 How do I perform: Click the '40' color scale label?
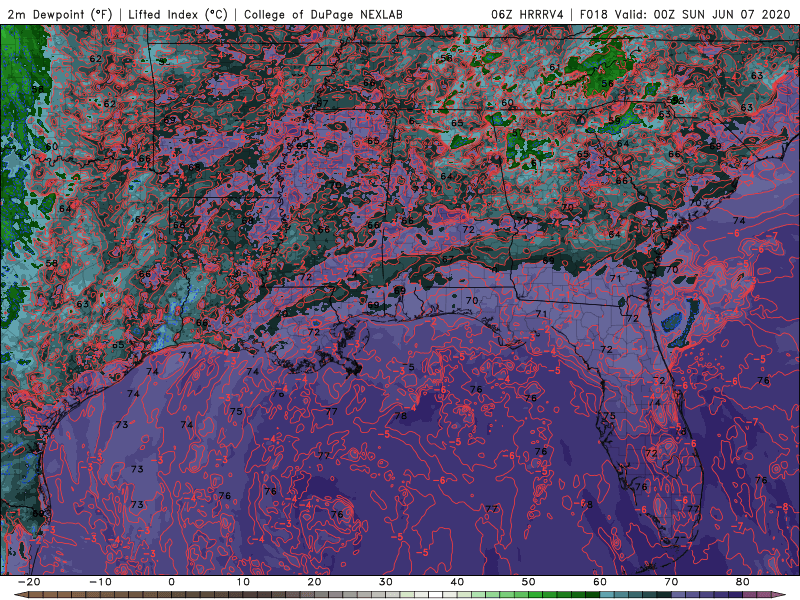457,582
